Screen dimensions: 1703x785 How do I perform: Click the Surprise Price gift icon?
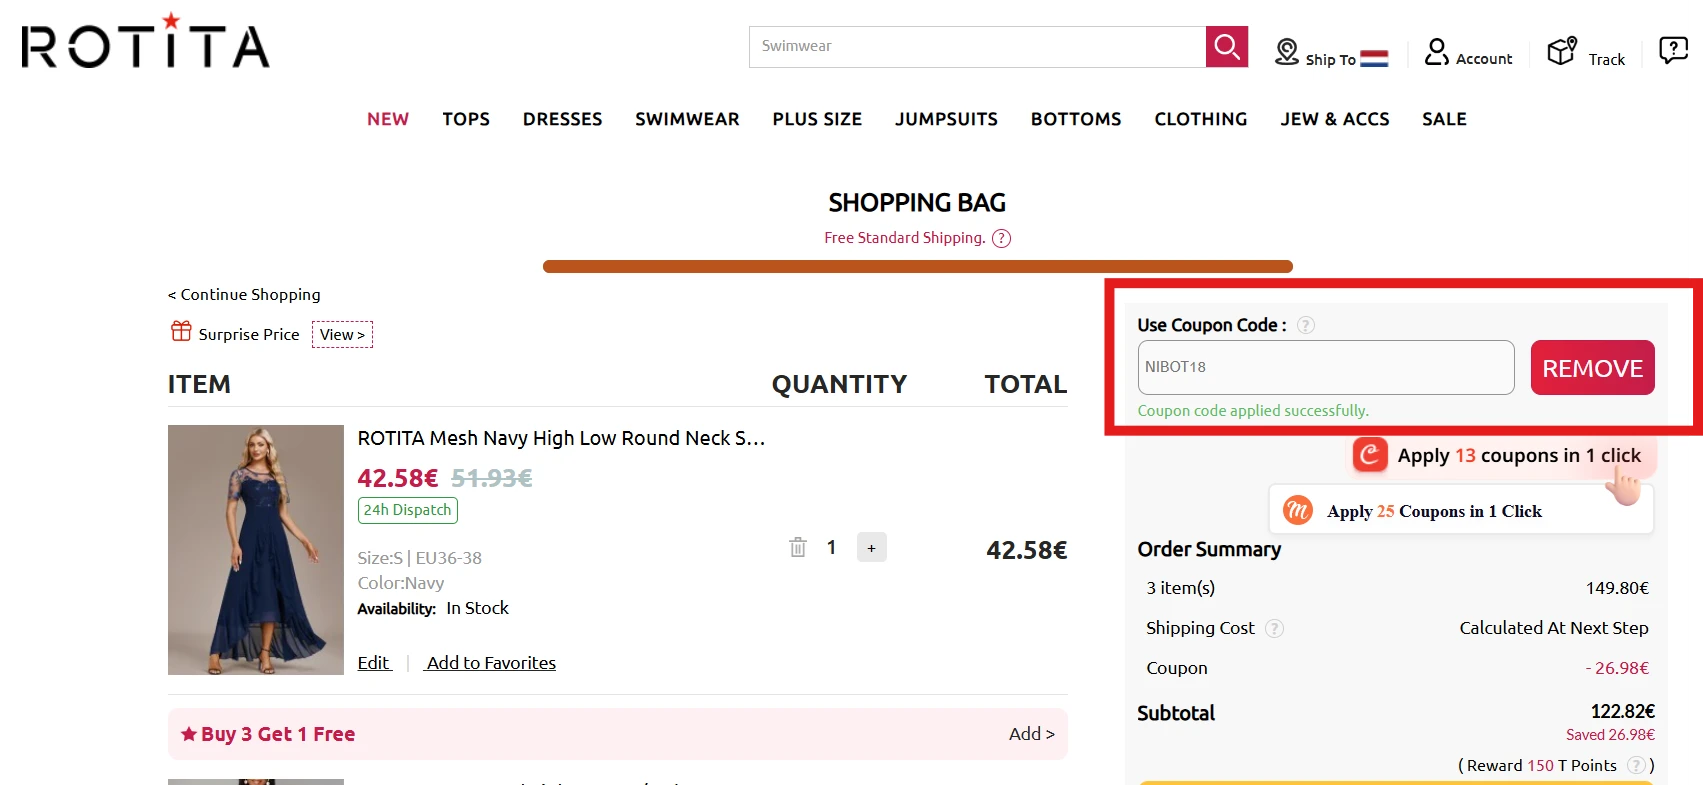(181, 331)
